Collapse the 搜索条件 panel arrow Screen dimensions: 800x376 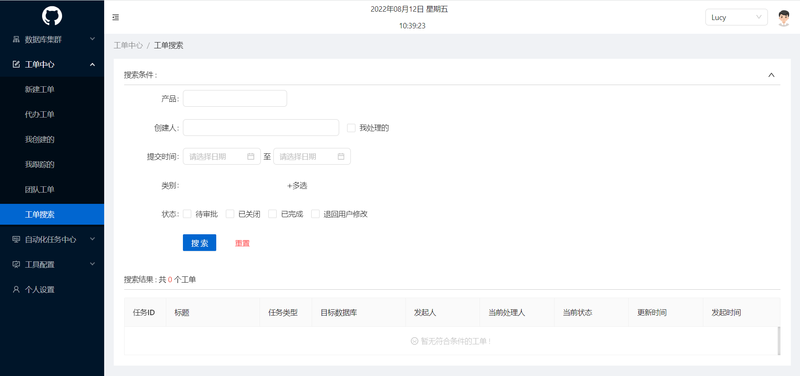[x=771, y=75]
